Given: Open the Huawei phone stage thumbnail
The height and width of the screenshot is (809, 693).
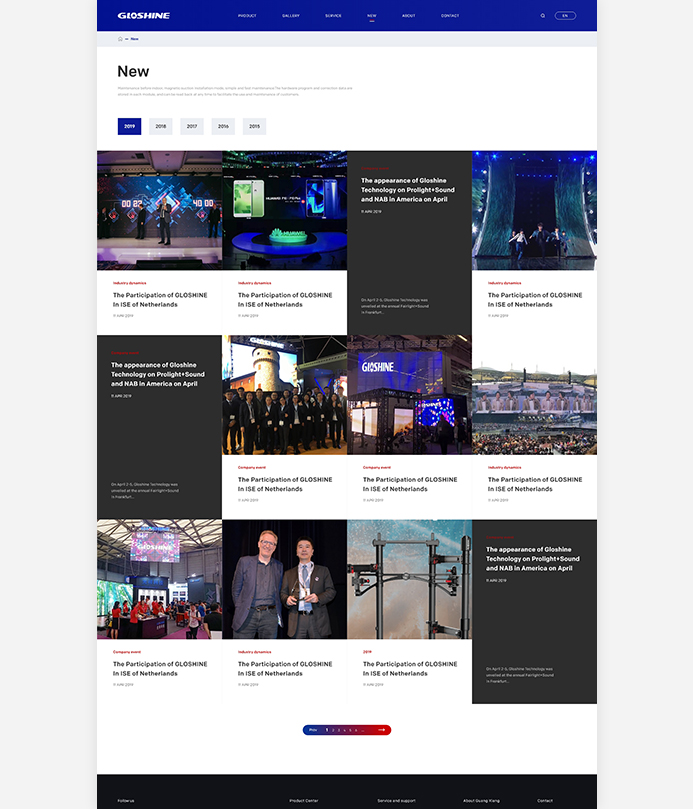Looking at the screenshot, I should pyautogui.click(x=284, y=210).
